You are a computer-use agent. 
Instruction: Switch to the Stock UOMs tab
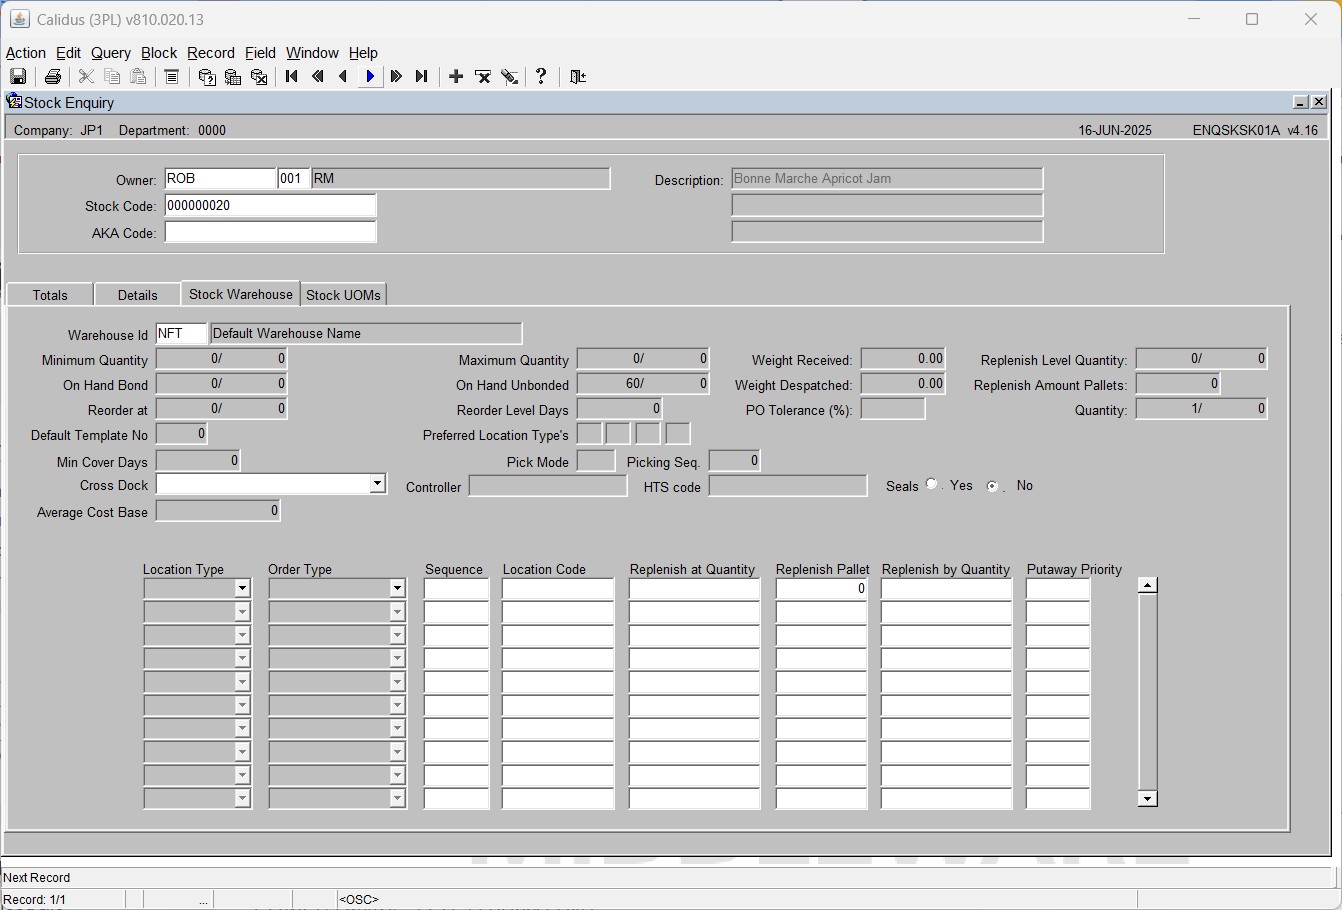point(343,295)
